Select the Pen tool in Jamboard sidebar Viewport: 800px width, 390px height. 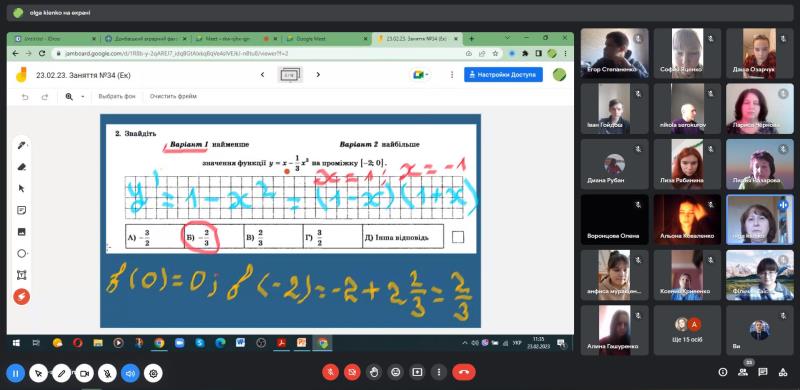click(21, 145)
